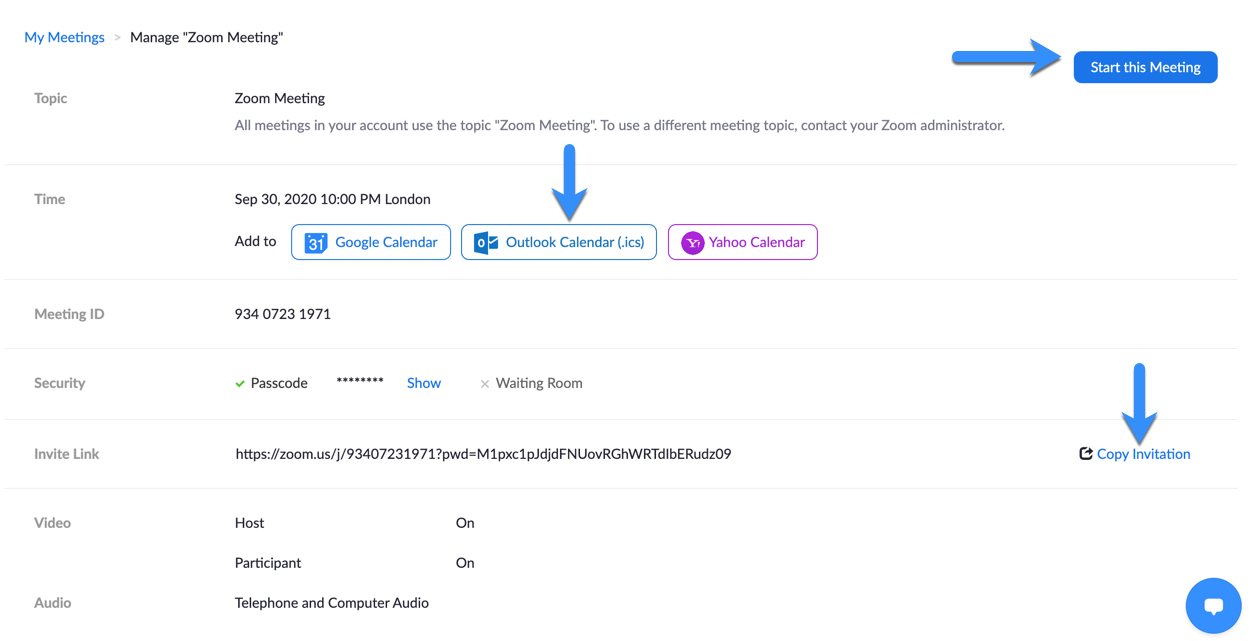
Task: Click the x icon beside Waiting Room
Action: [x=485, y=382]
